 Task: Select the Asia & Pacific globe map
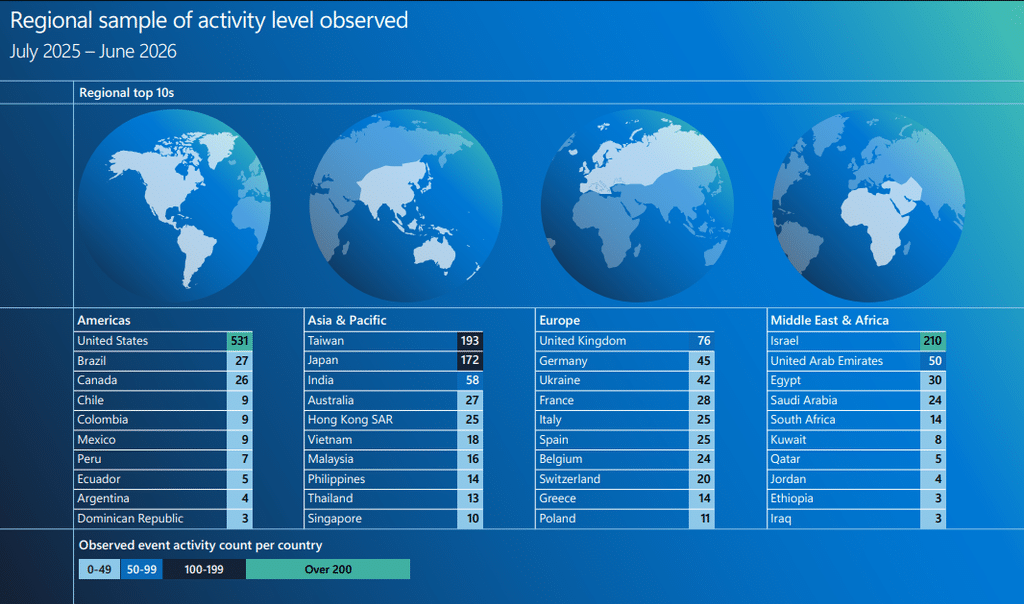(406, 205)
